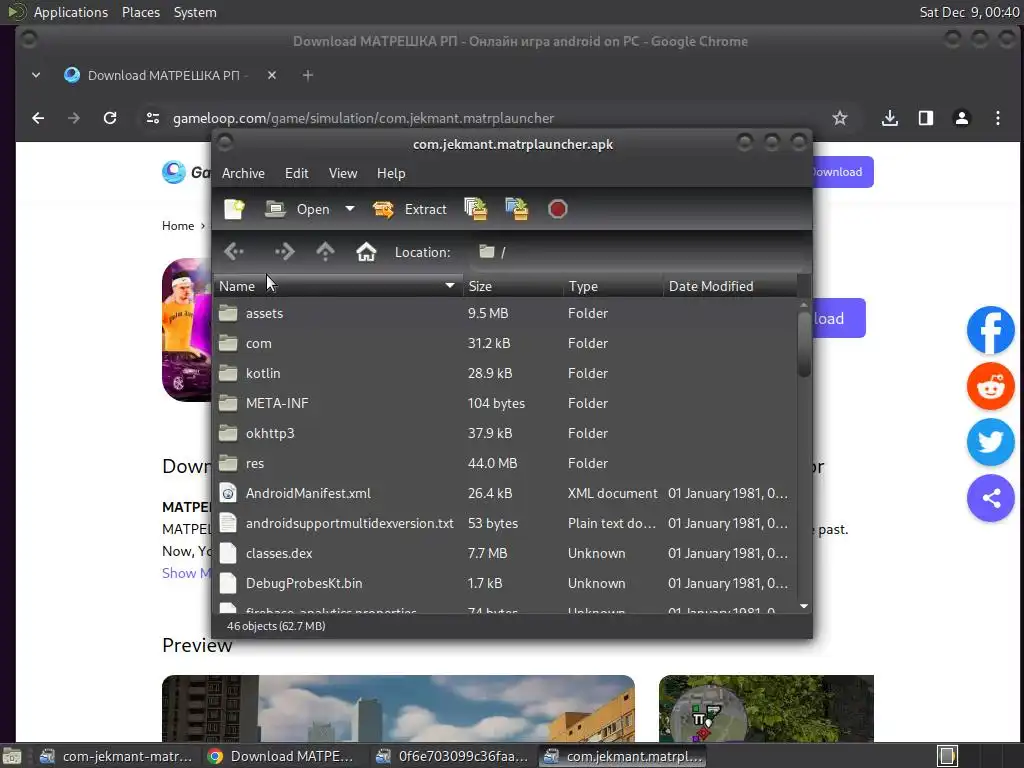This screenshot has height=768, width=1024.
Task: Share page on Reddit
Action: coord(990,386)
